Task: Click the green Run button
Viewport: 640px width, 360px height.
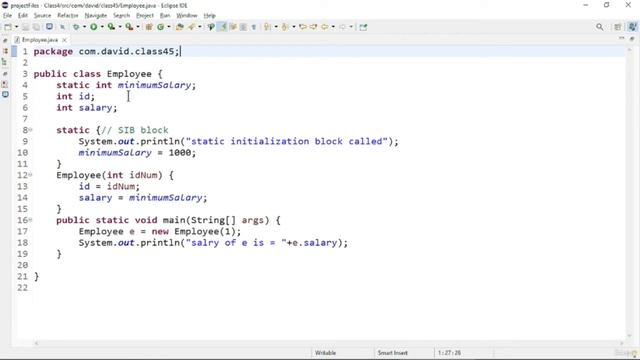Action: (94, 27)
